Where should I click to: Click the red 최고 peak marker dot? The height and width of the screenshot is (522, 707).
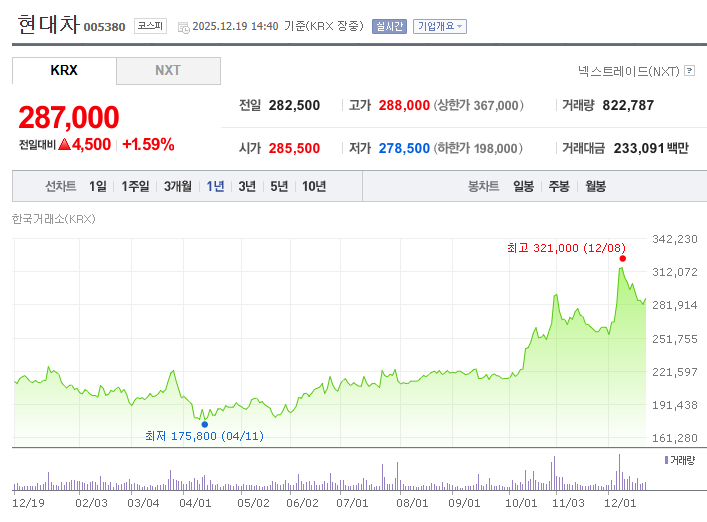pyautogui.click(x=623, y=258)
